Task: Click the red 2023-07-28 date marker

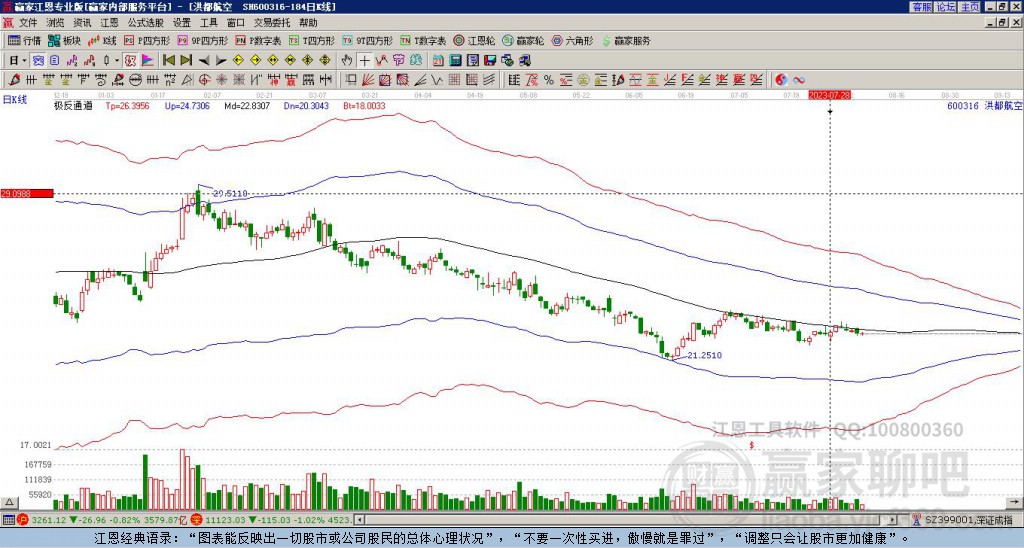Action: 829,95
